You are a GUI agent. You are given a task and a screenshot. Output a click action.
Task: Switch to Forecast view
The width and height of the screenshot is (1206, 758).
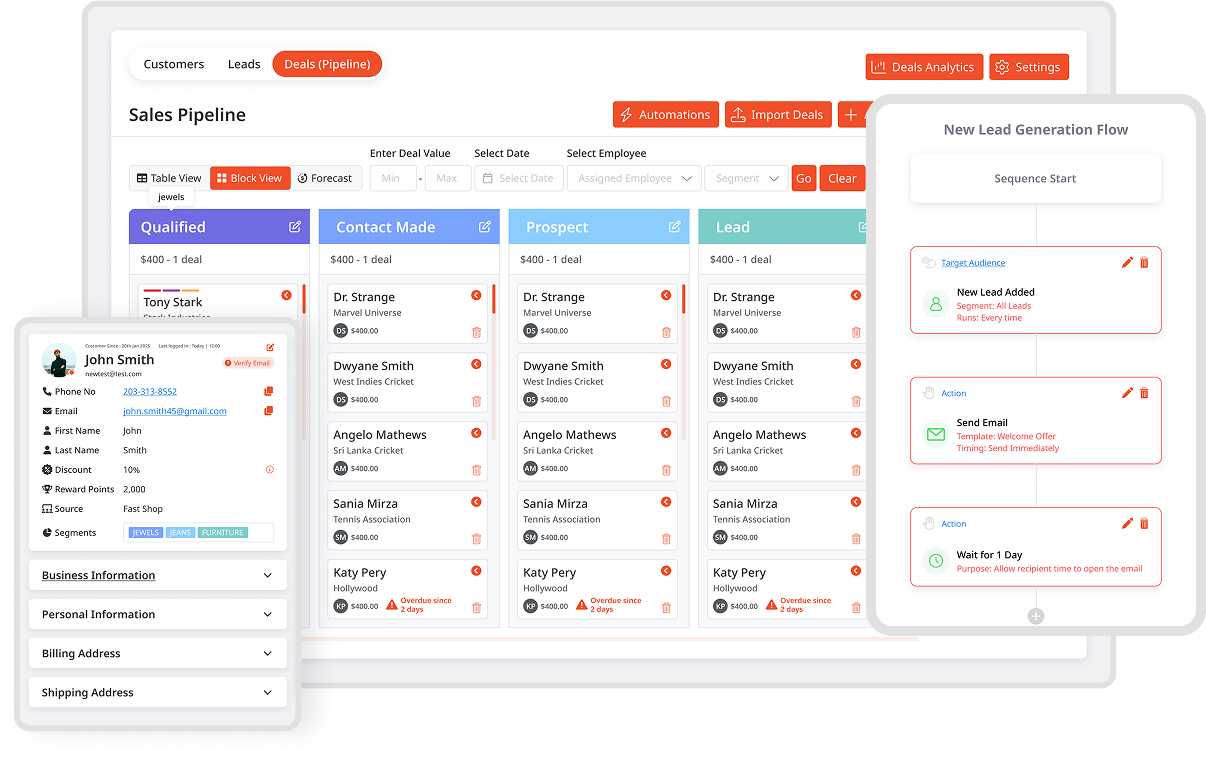[x=325, y=178]
